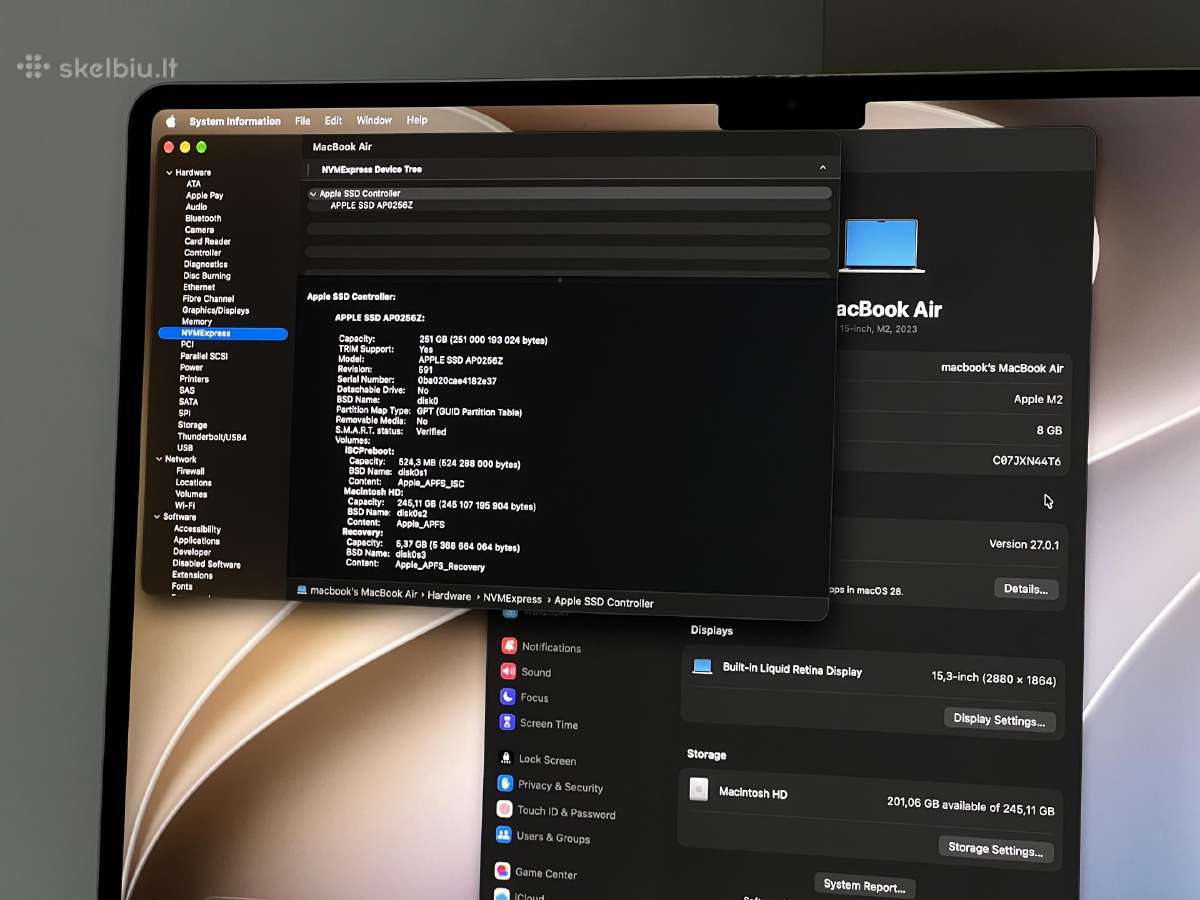Open Touch ID & Password settings
This screenshot has width=1200, height=900.
[x=556, y=812]
